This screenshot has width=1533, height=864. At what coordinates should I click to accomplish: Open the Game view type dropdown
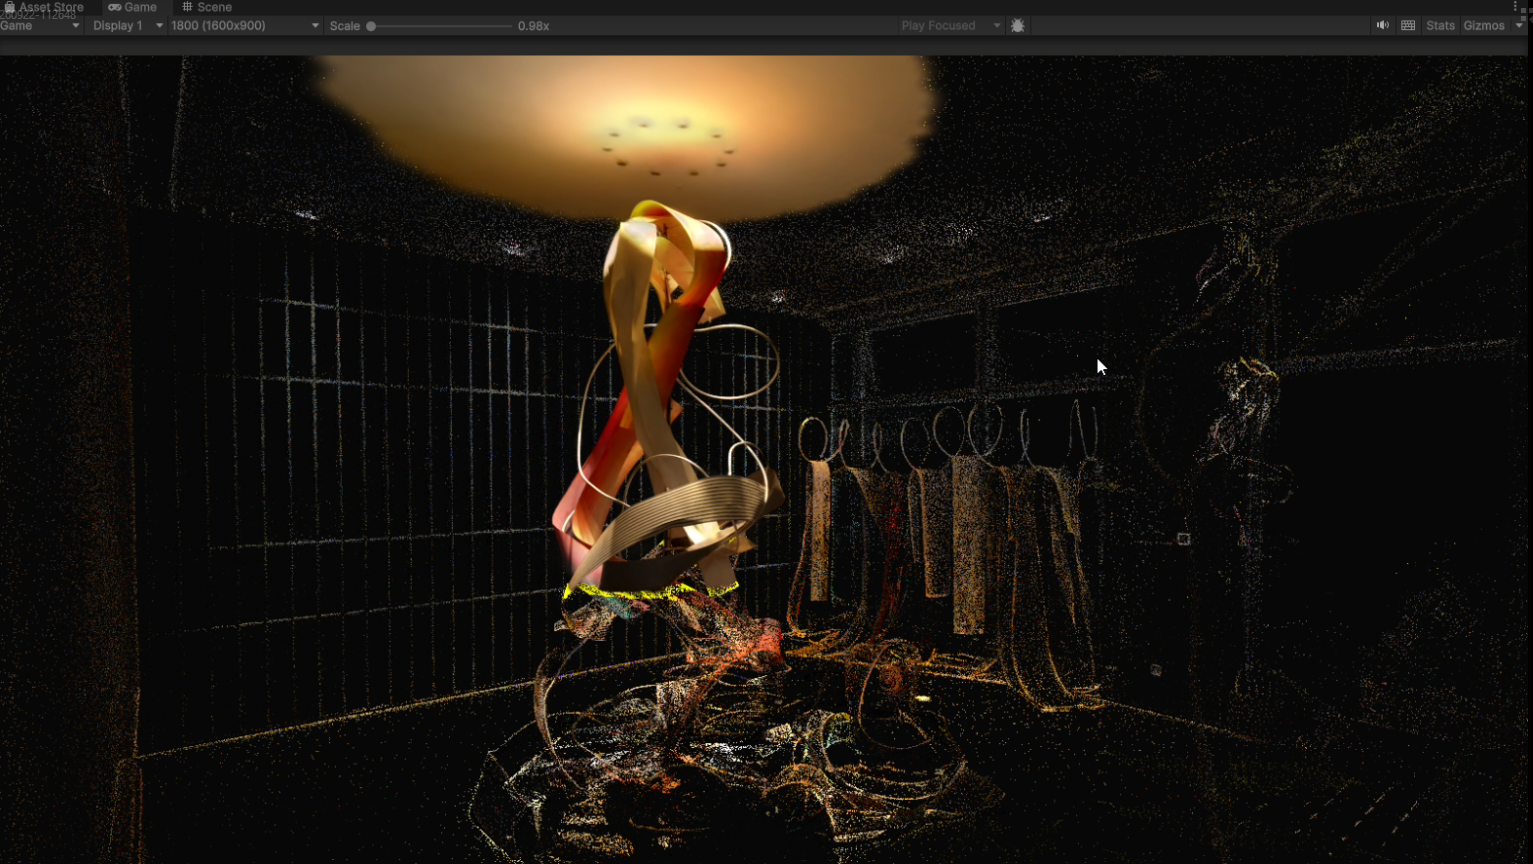(40, 26)
